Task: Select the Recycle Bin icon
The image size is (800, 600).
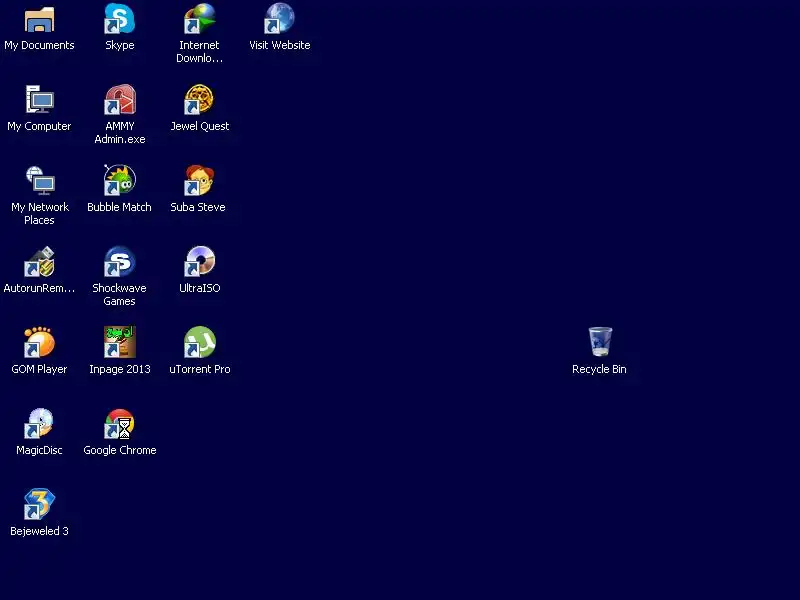Action: tap(600, 342)
